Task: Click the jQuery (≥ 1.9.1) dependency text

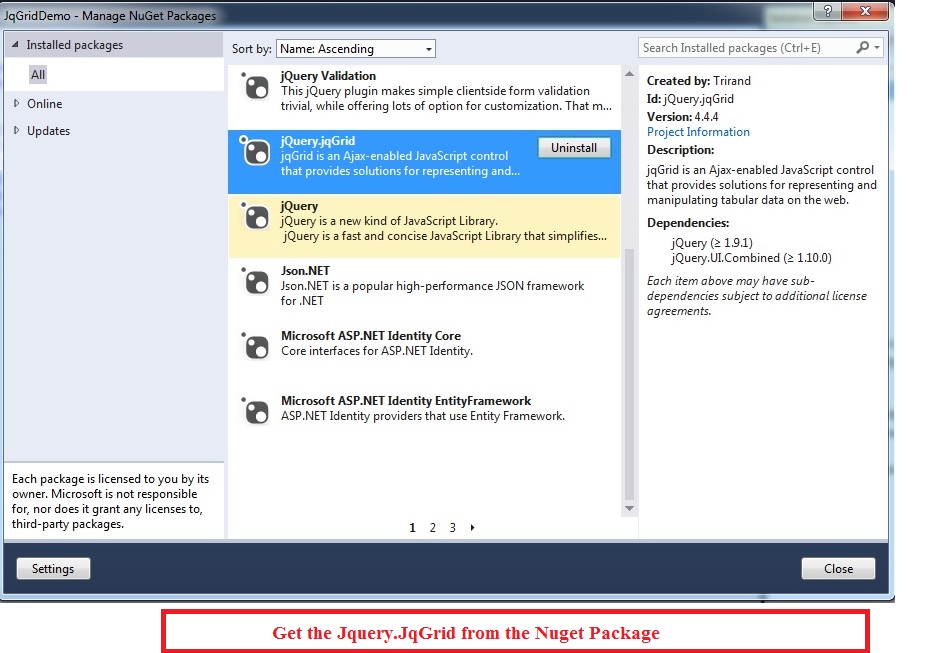Action: (x=712, y=243)
